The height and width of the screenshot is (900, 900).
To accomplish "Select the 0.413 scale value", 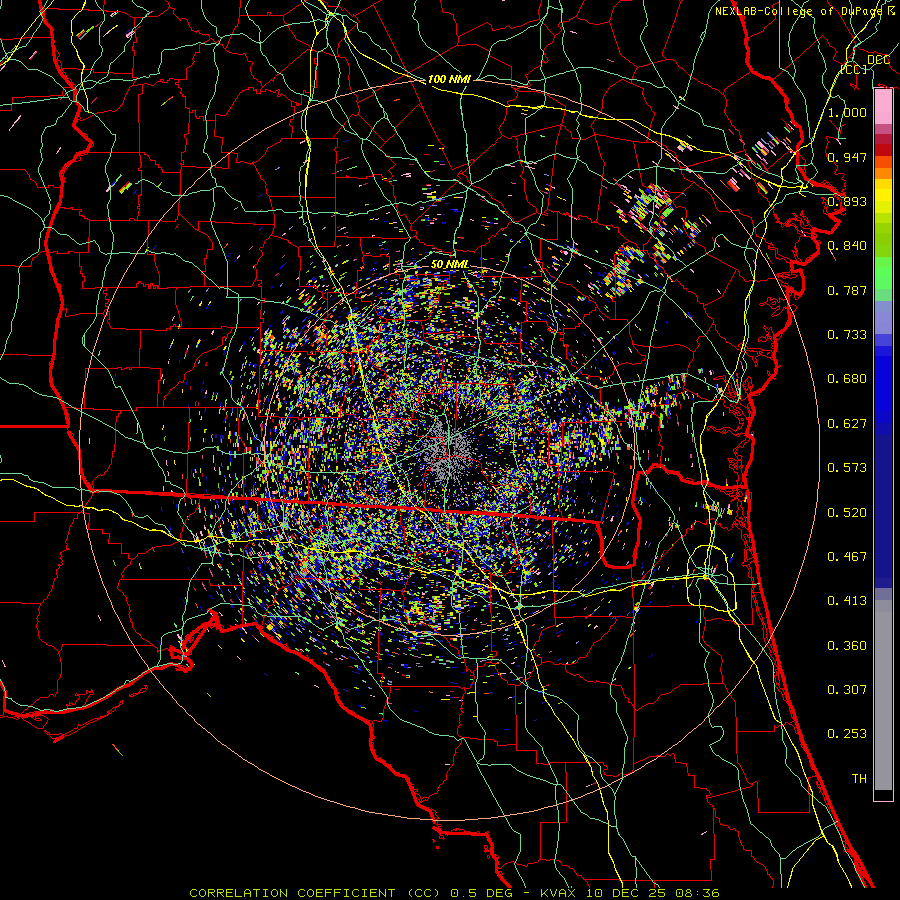I will point(847,601).
